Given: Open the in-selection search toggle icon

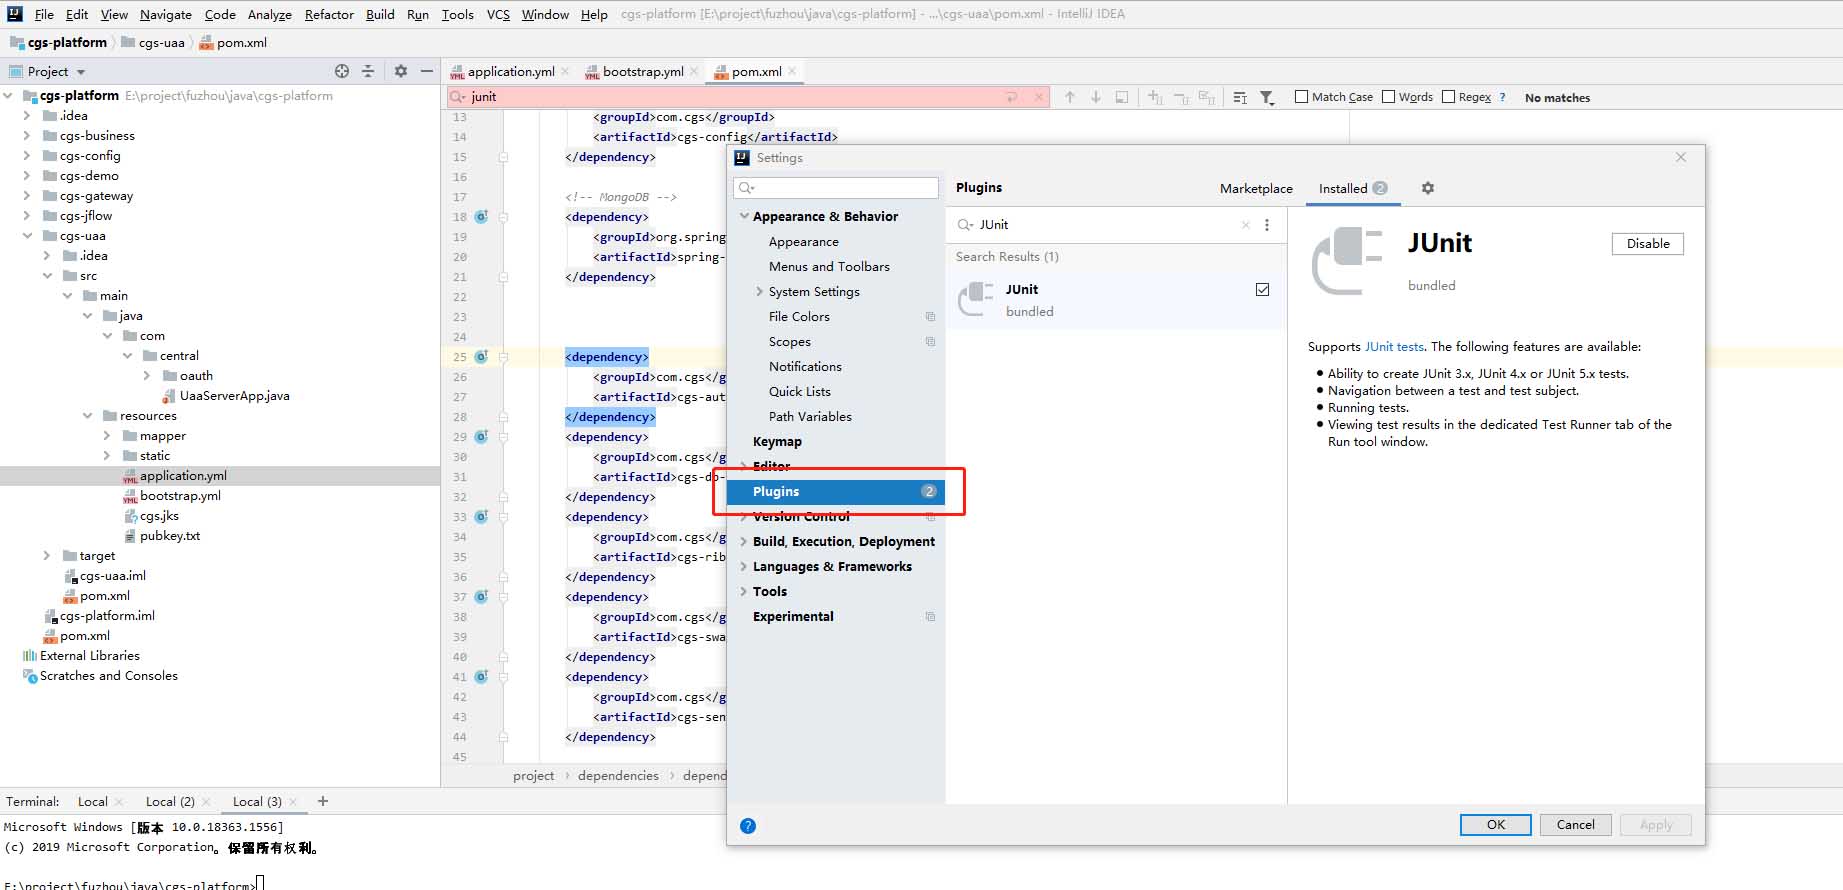Looking at the screenshot, I should (x=1240, y=97).
